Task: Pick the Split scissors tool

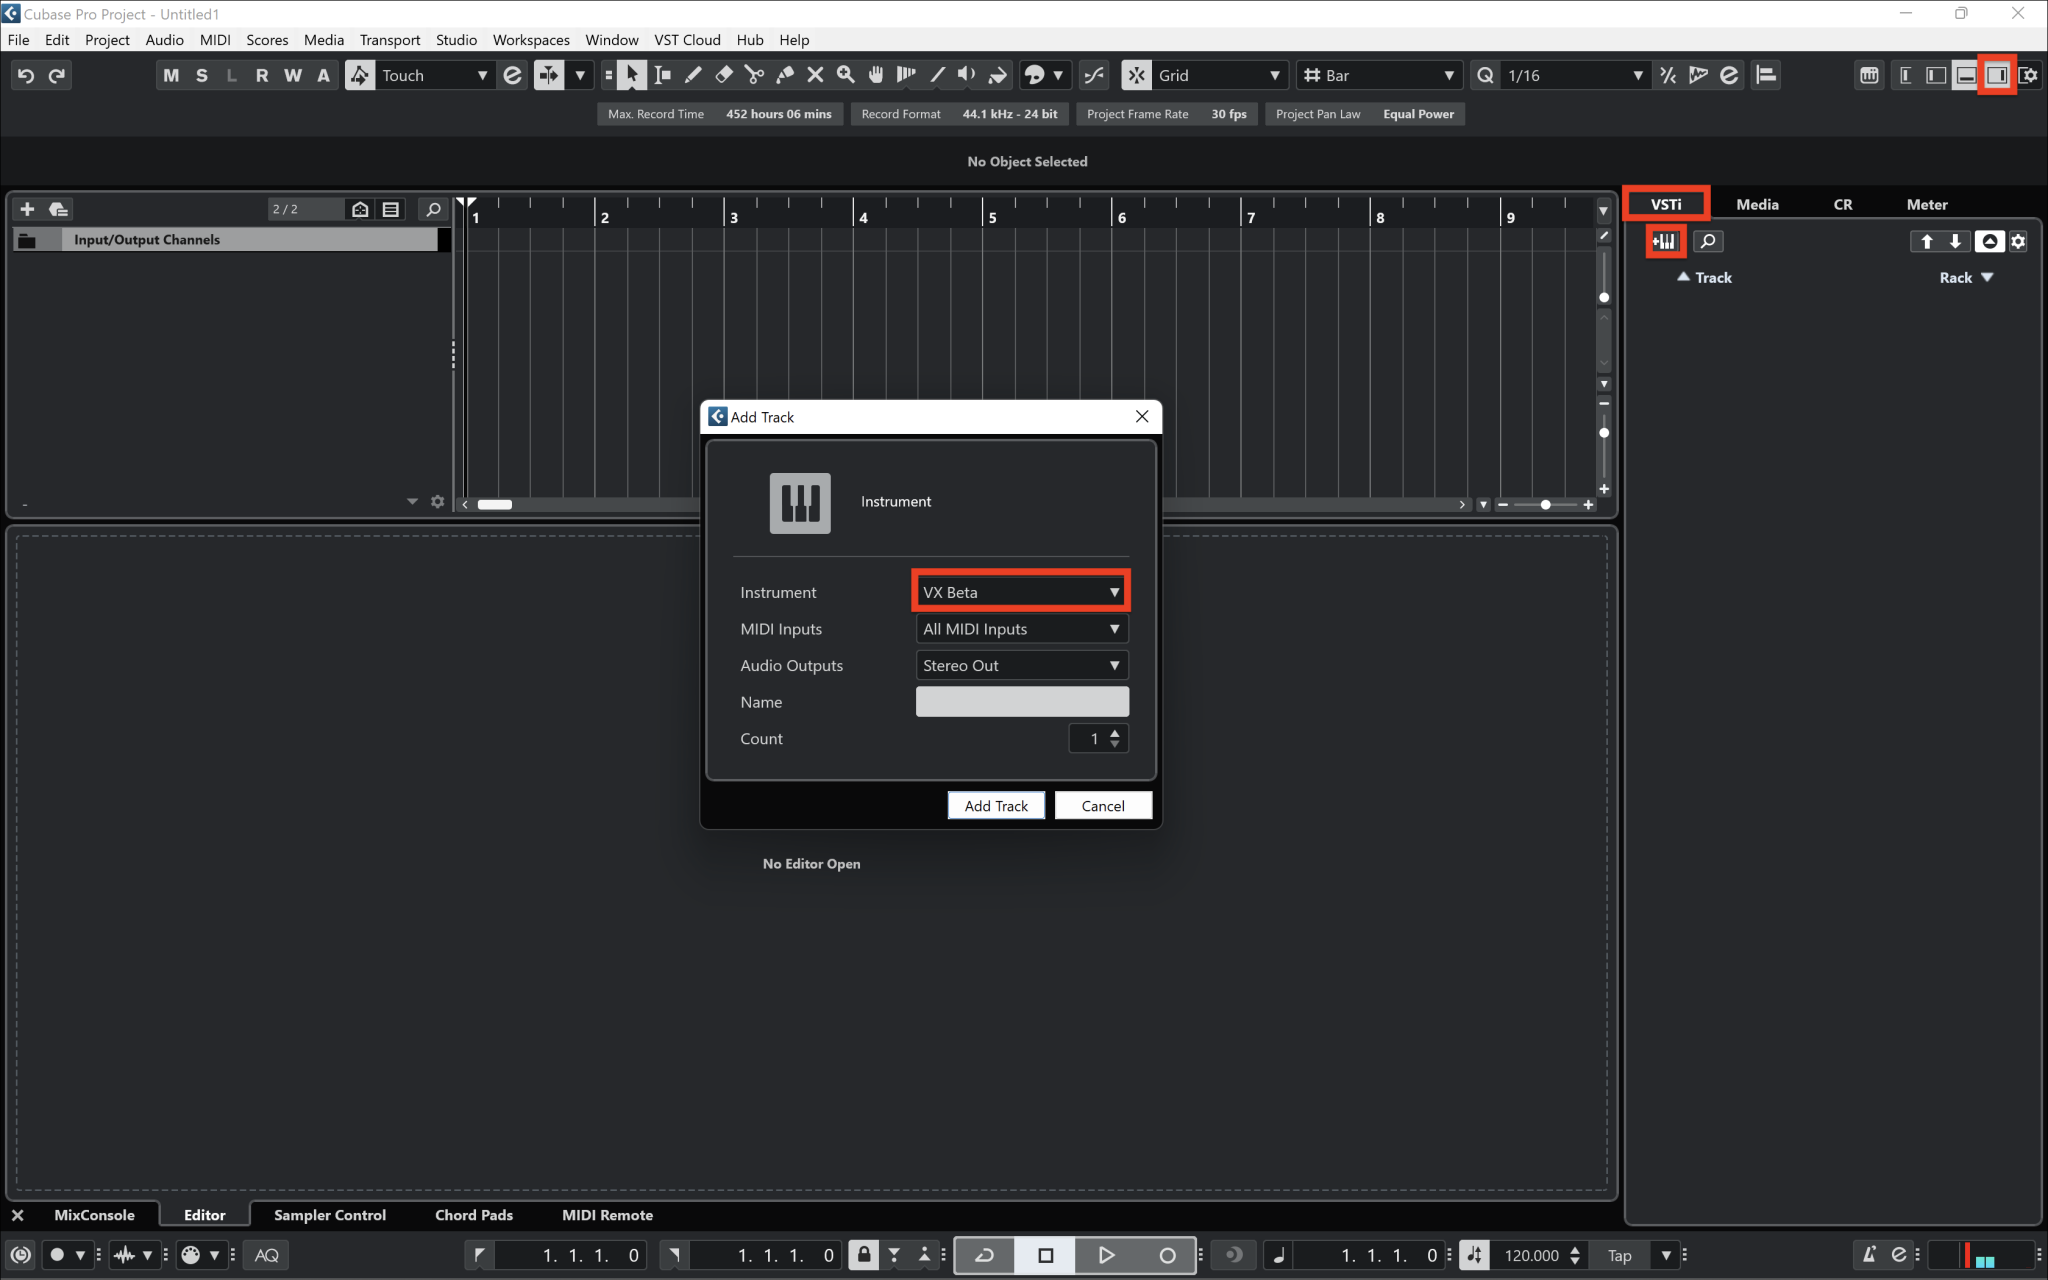Action: tap(753, 75)
